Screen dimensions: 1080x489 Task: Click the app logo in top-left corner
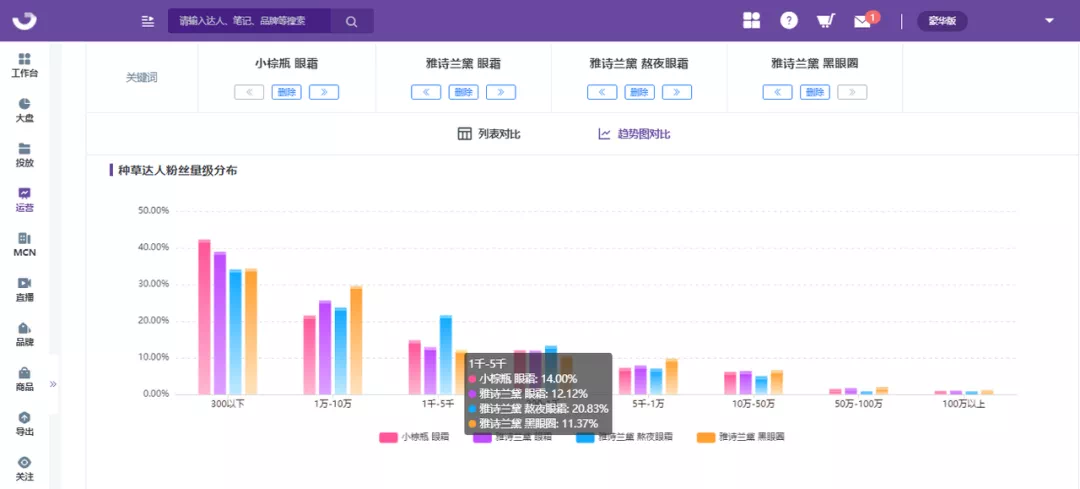click(x=24, y=21)
